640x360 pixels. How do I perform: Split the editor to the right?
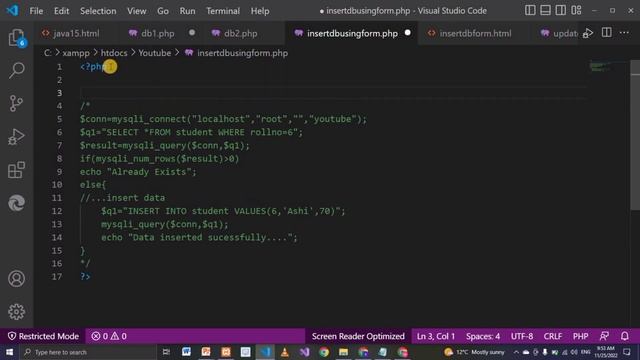click(x=607, y=33)
